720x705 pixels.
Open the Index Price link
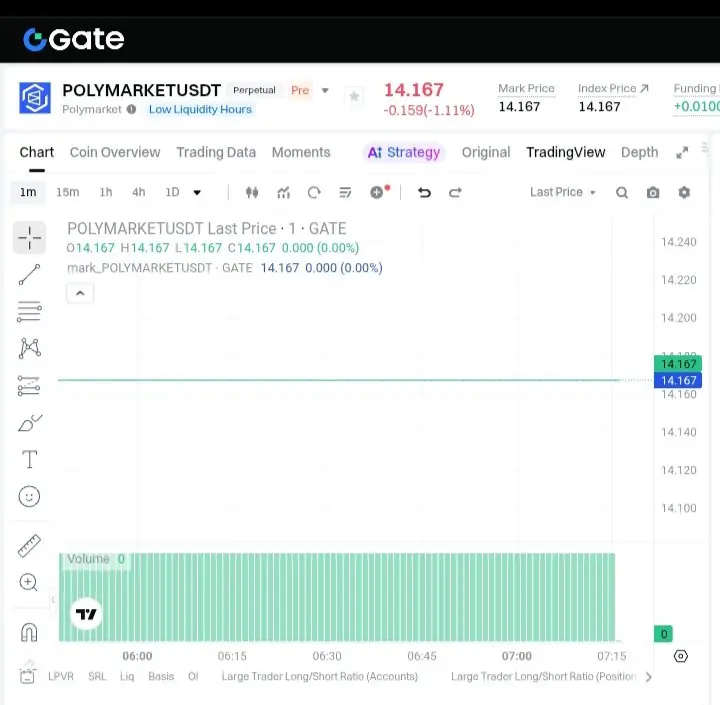point(613,88)
